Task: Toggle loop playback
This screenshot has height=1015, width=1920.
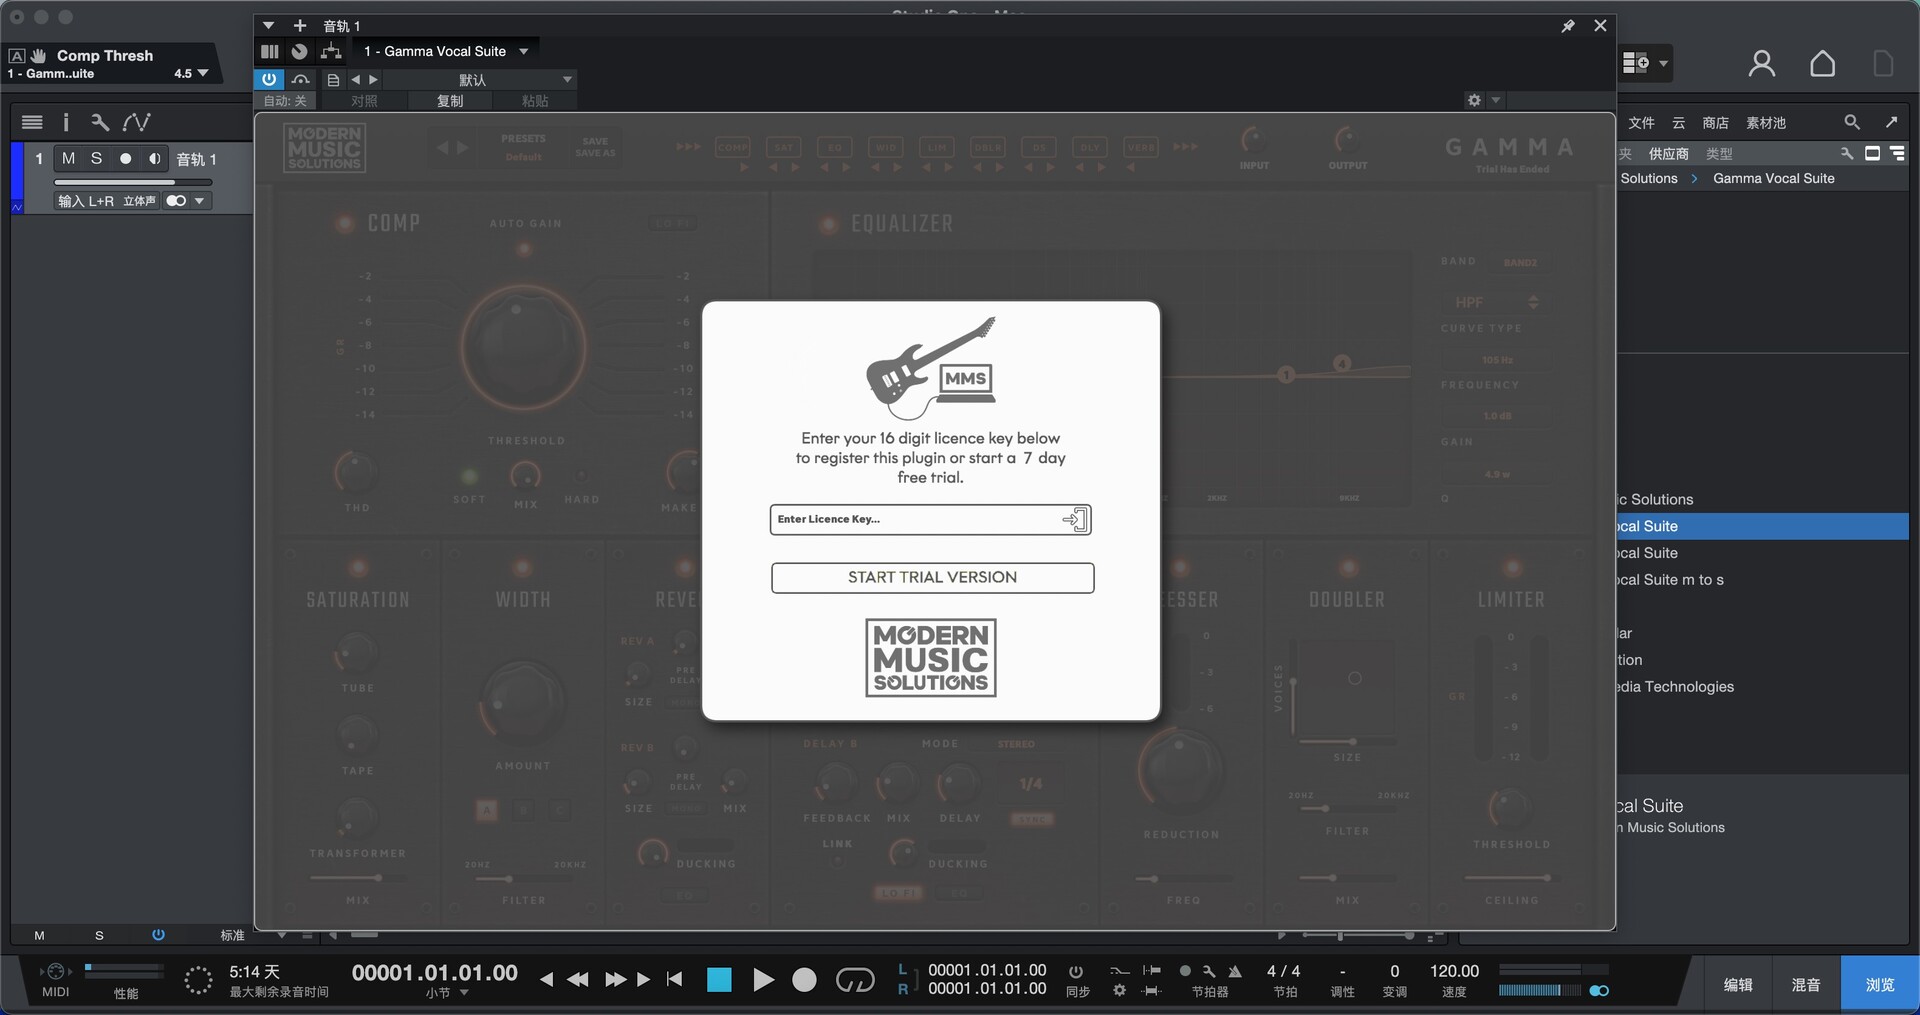Action: click(854, 980)
